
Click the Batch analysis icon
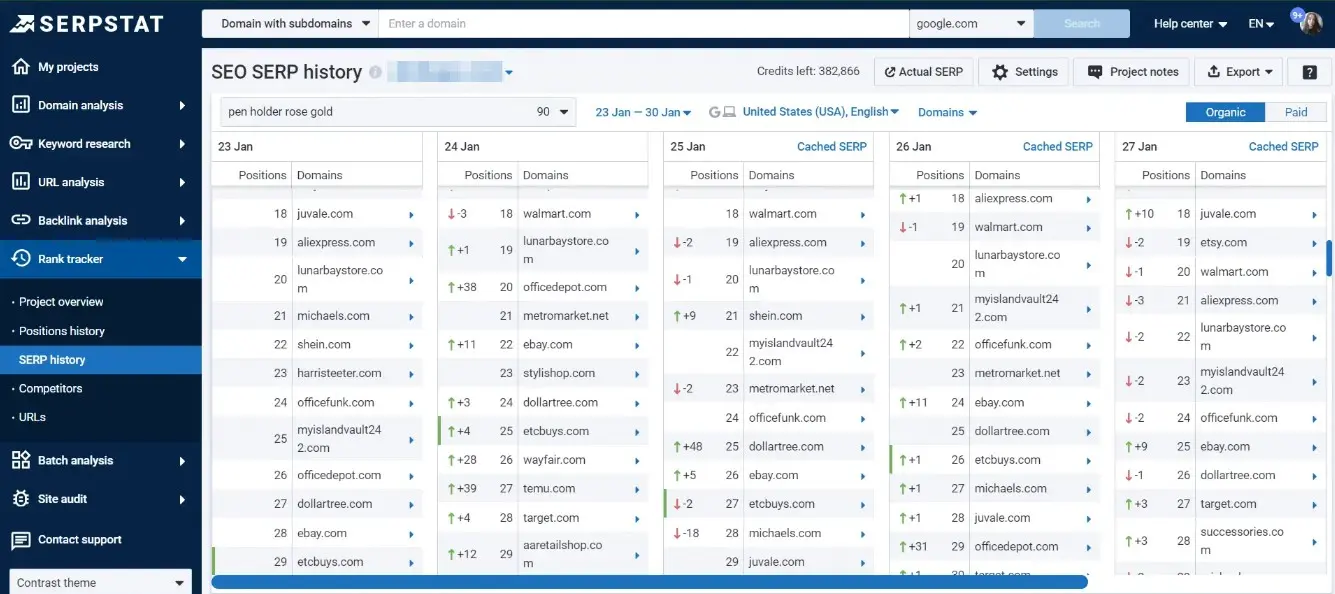(x=20, y=460)
